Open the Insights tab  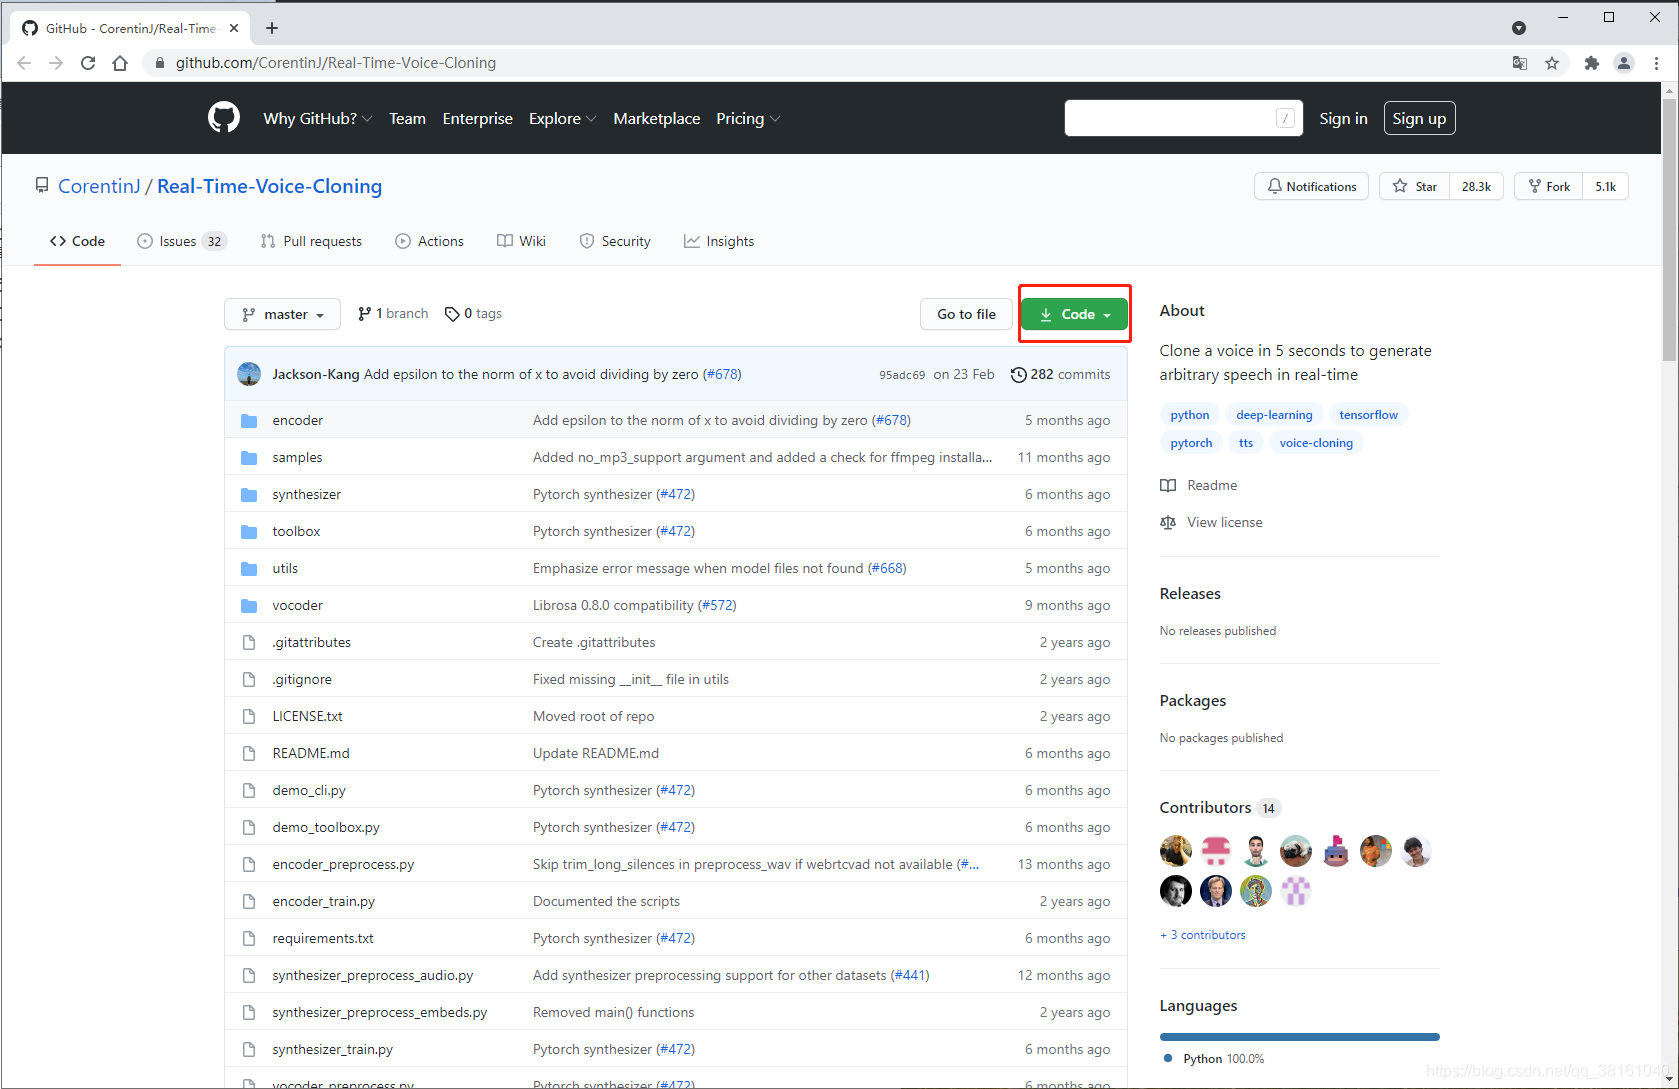point(719,241)
